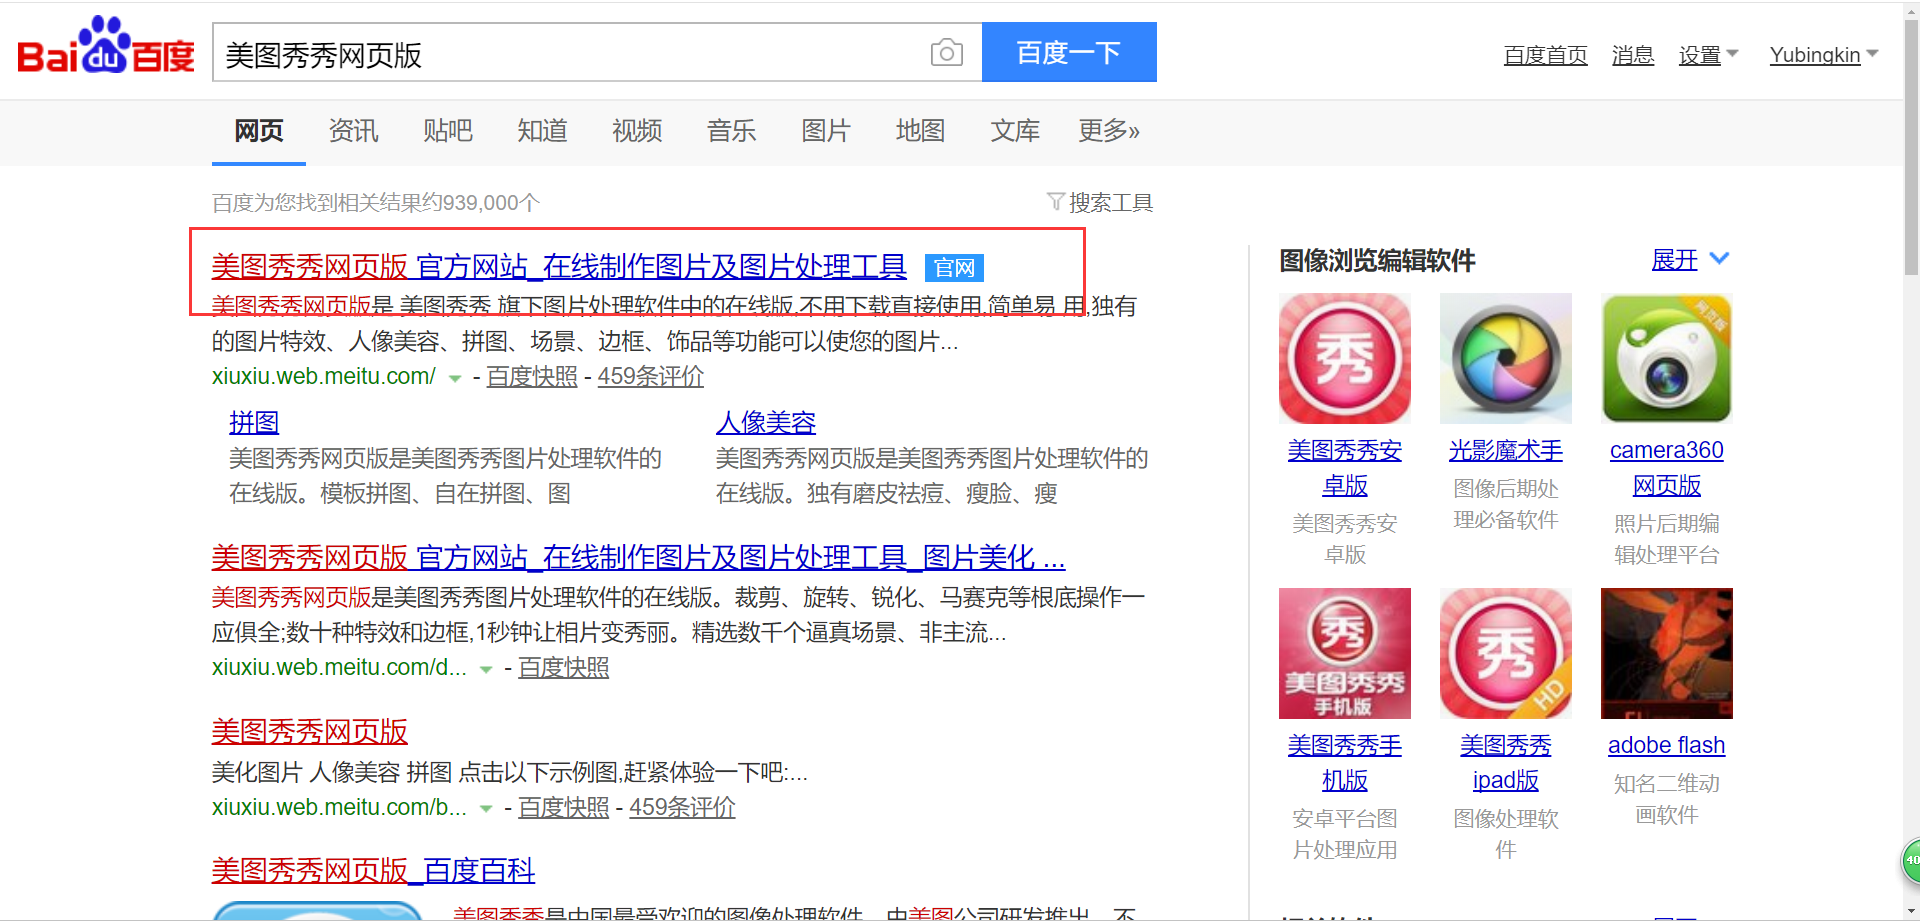1920x922 pixels.
Task: Switch to the 地图 tab
Action: coord(920,131)
